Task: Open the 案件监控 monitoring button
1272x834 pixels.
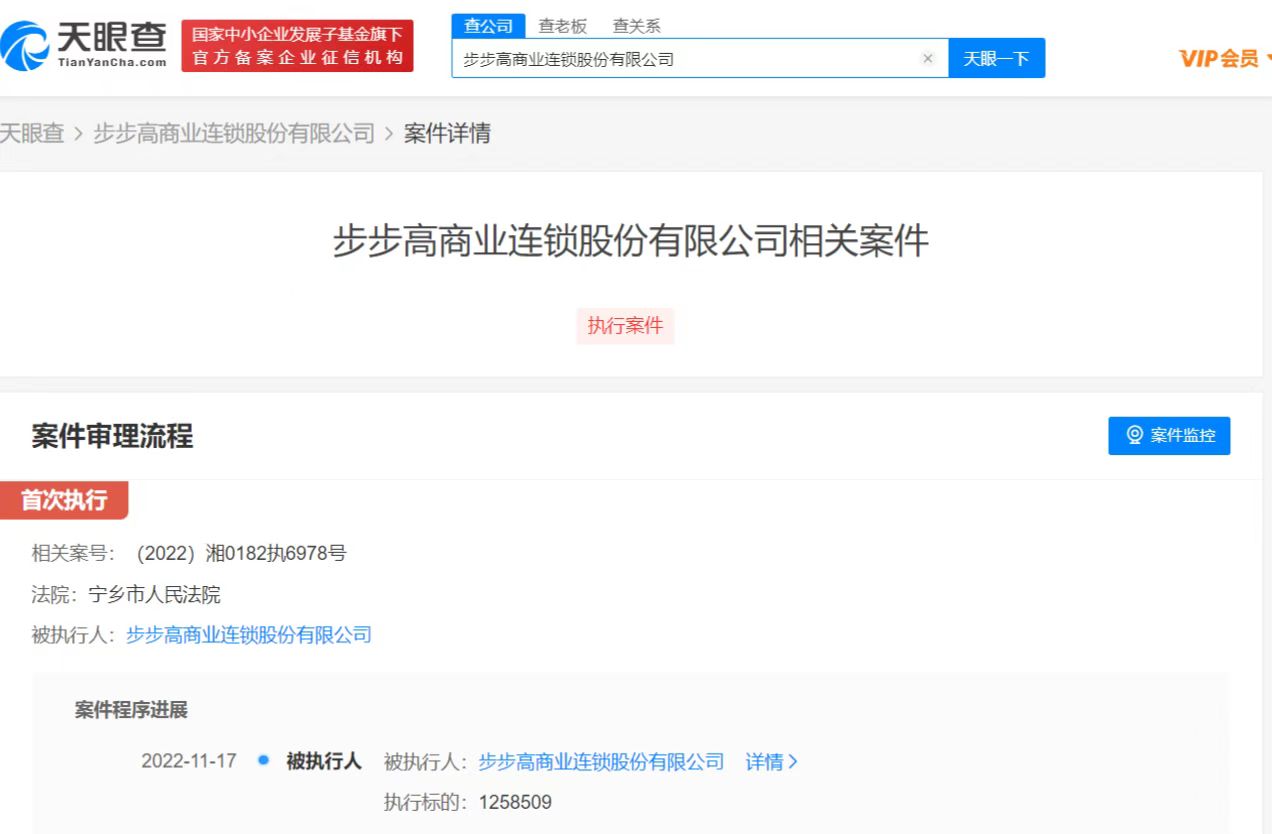Action: (1169, 436)
